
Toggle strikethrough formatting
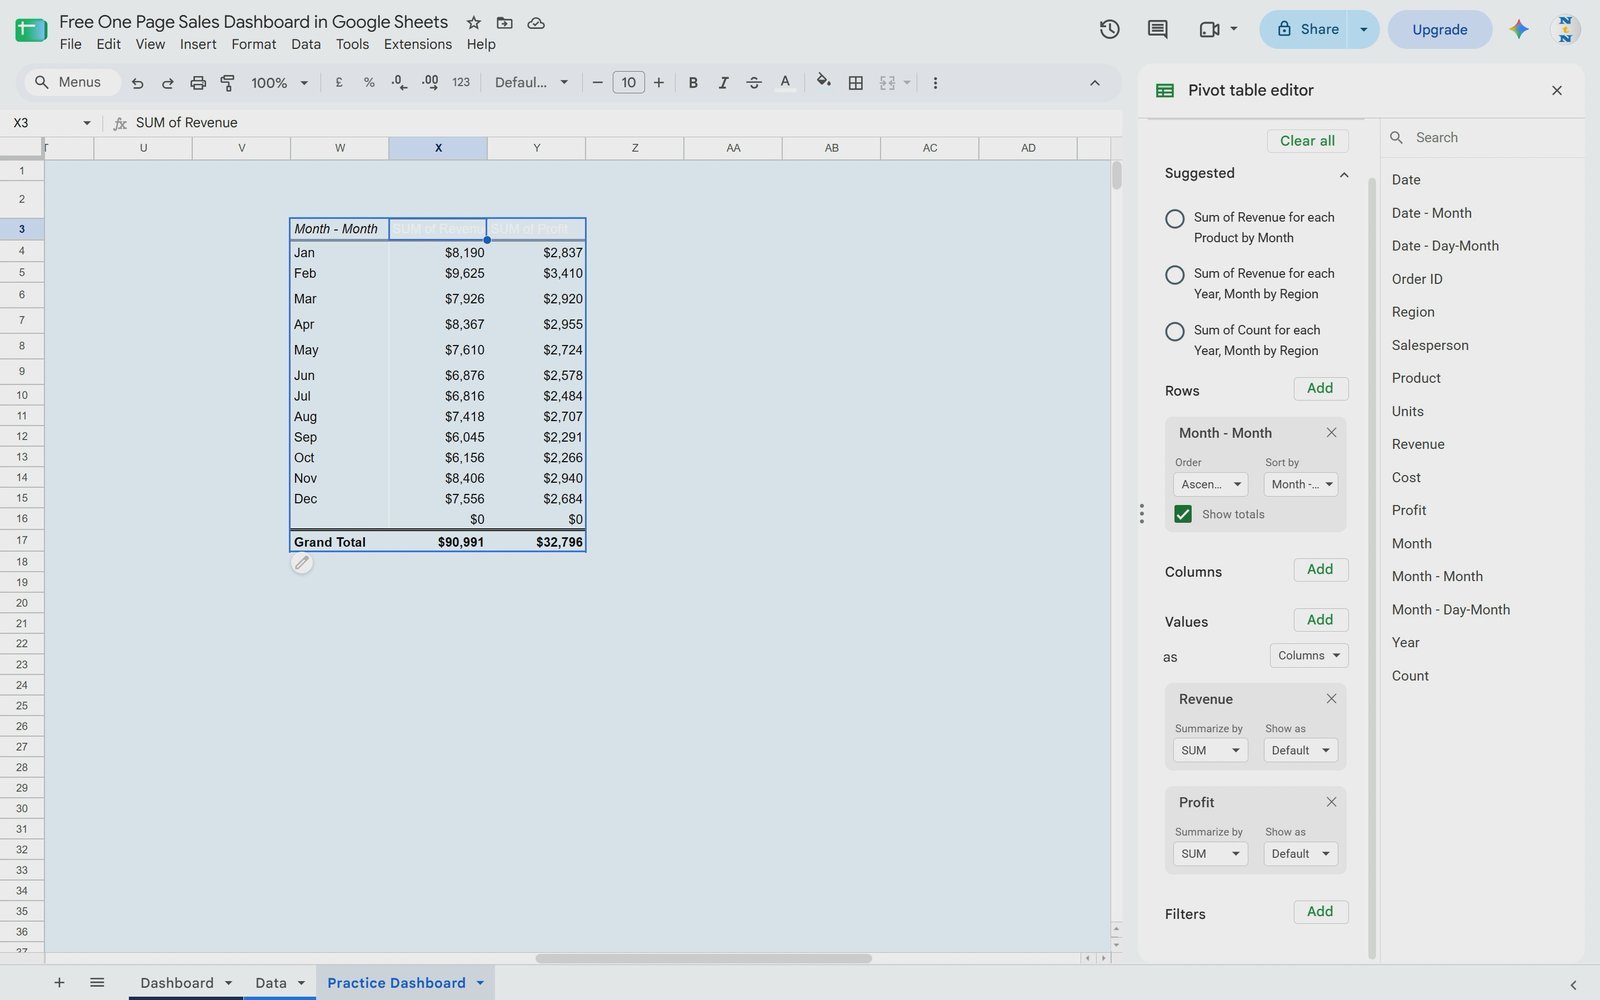(x=754, y=83)
